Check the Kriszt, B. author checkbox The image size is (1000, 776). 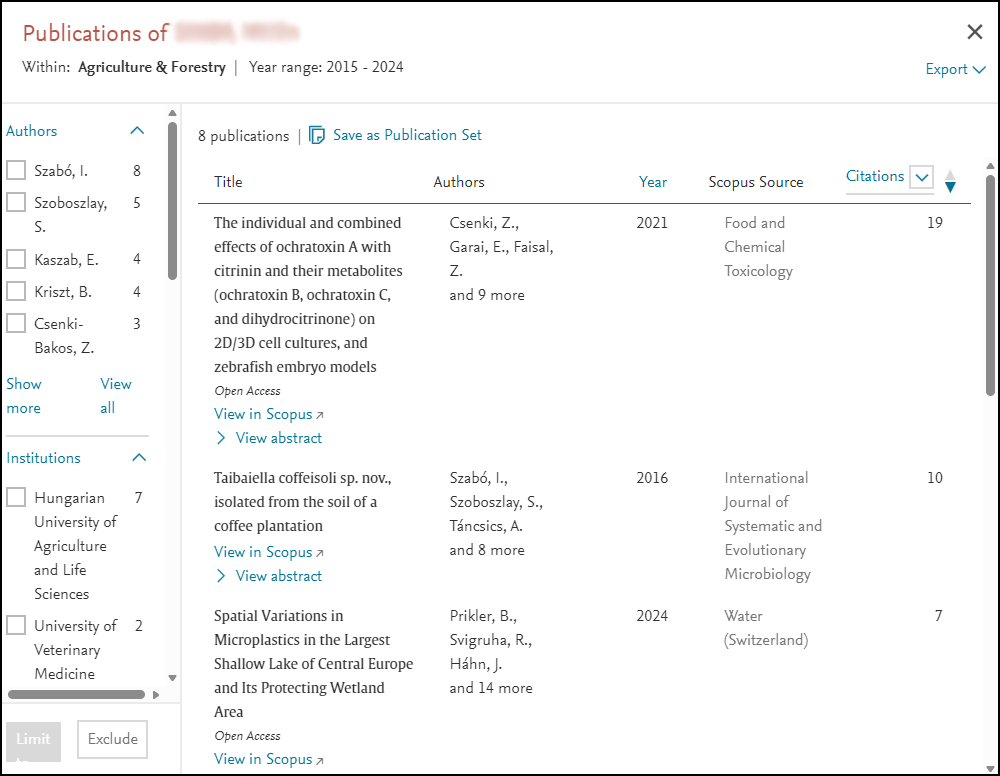16,291
